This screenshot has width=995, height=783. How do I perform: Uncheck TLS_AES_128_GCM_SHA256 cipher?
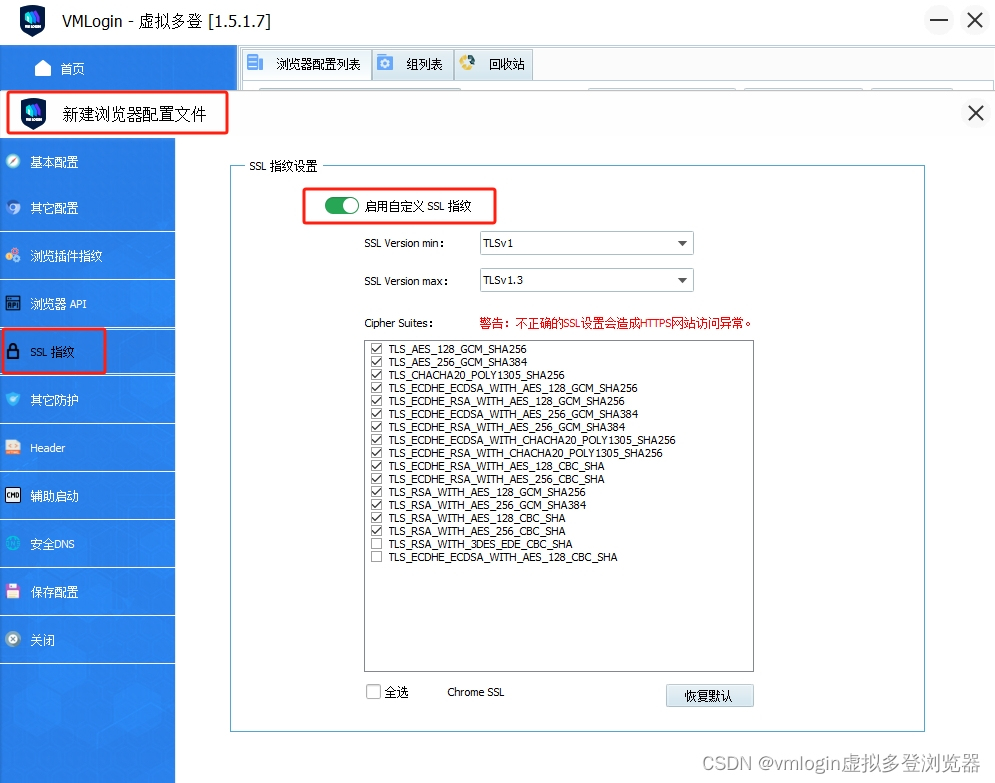(x=376, y=348)
